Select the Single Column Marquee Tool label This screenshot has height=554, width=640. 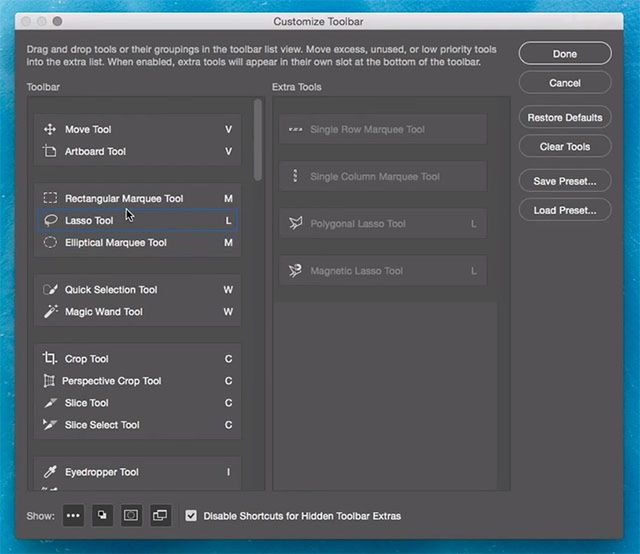pyautogui.click(x=375, y=176)
